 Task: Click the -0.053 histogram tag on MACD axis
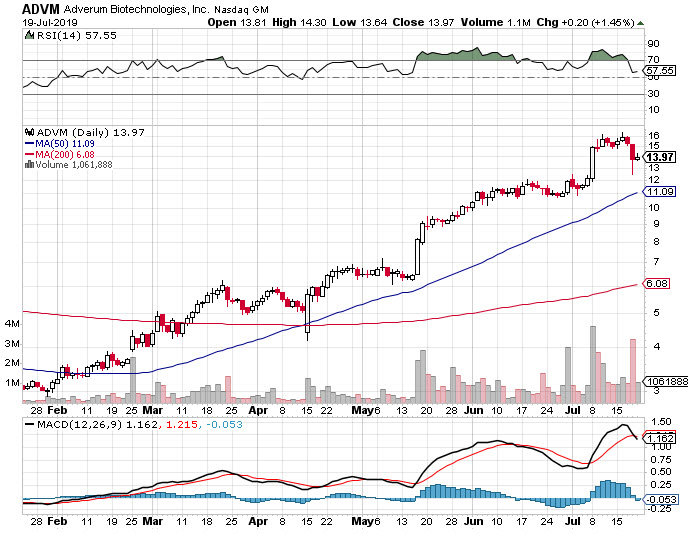(661, 499)
